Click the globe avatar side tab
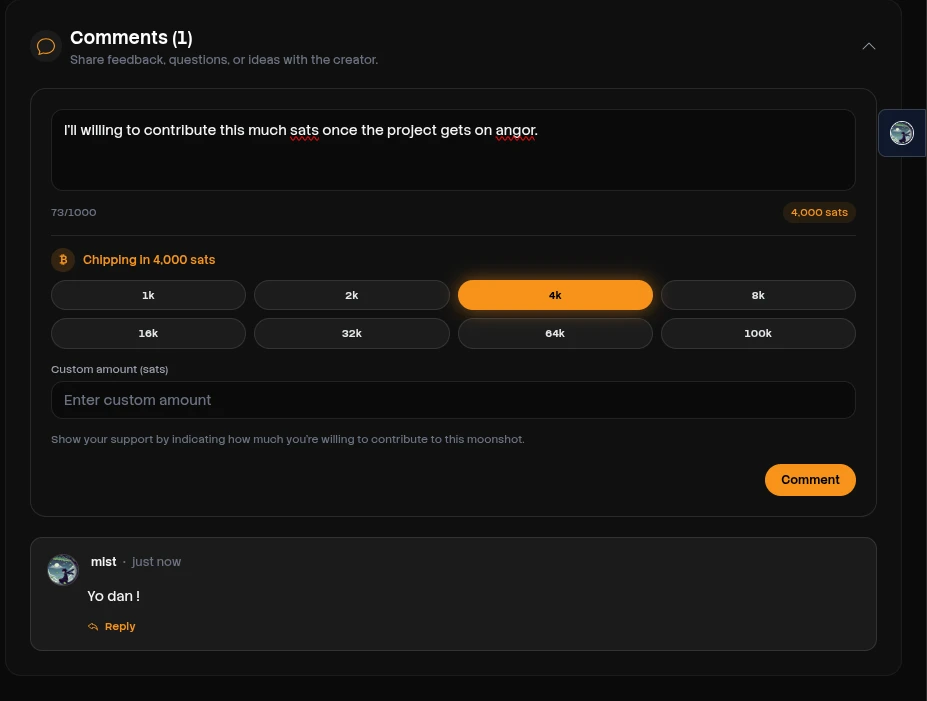The width and height of the screenshot is (927, 701). click(x=902, y=133)
